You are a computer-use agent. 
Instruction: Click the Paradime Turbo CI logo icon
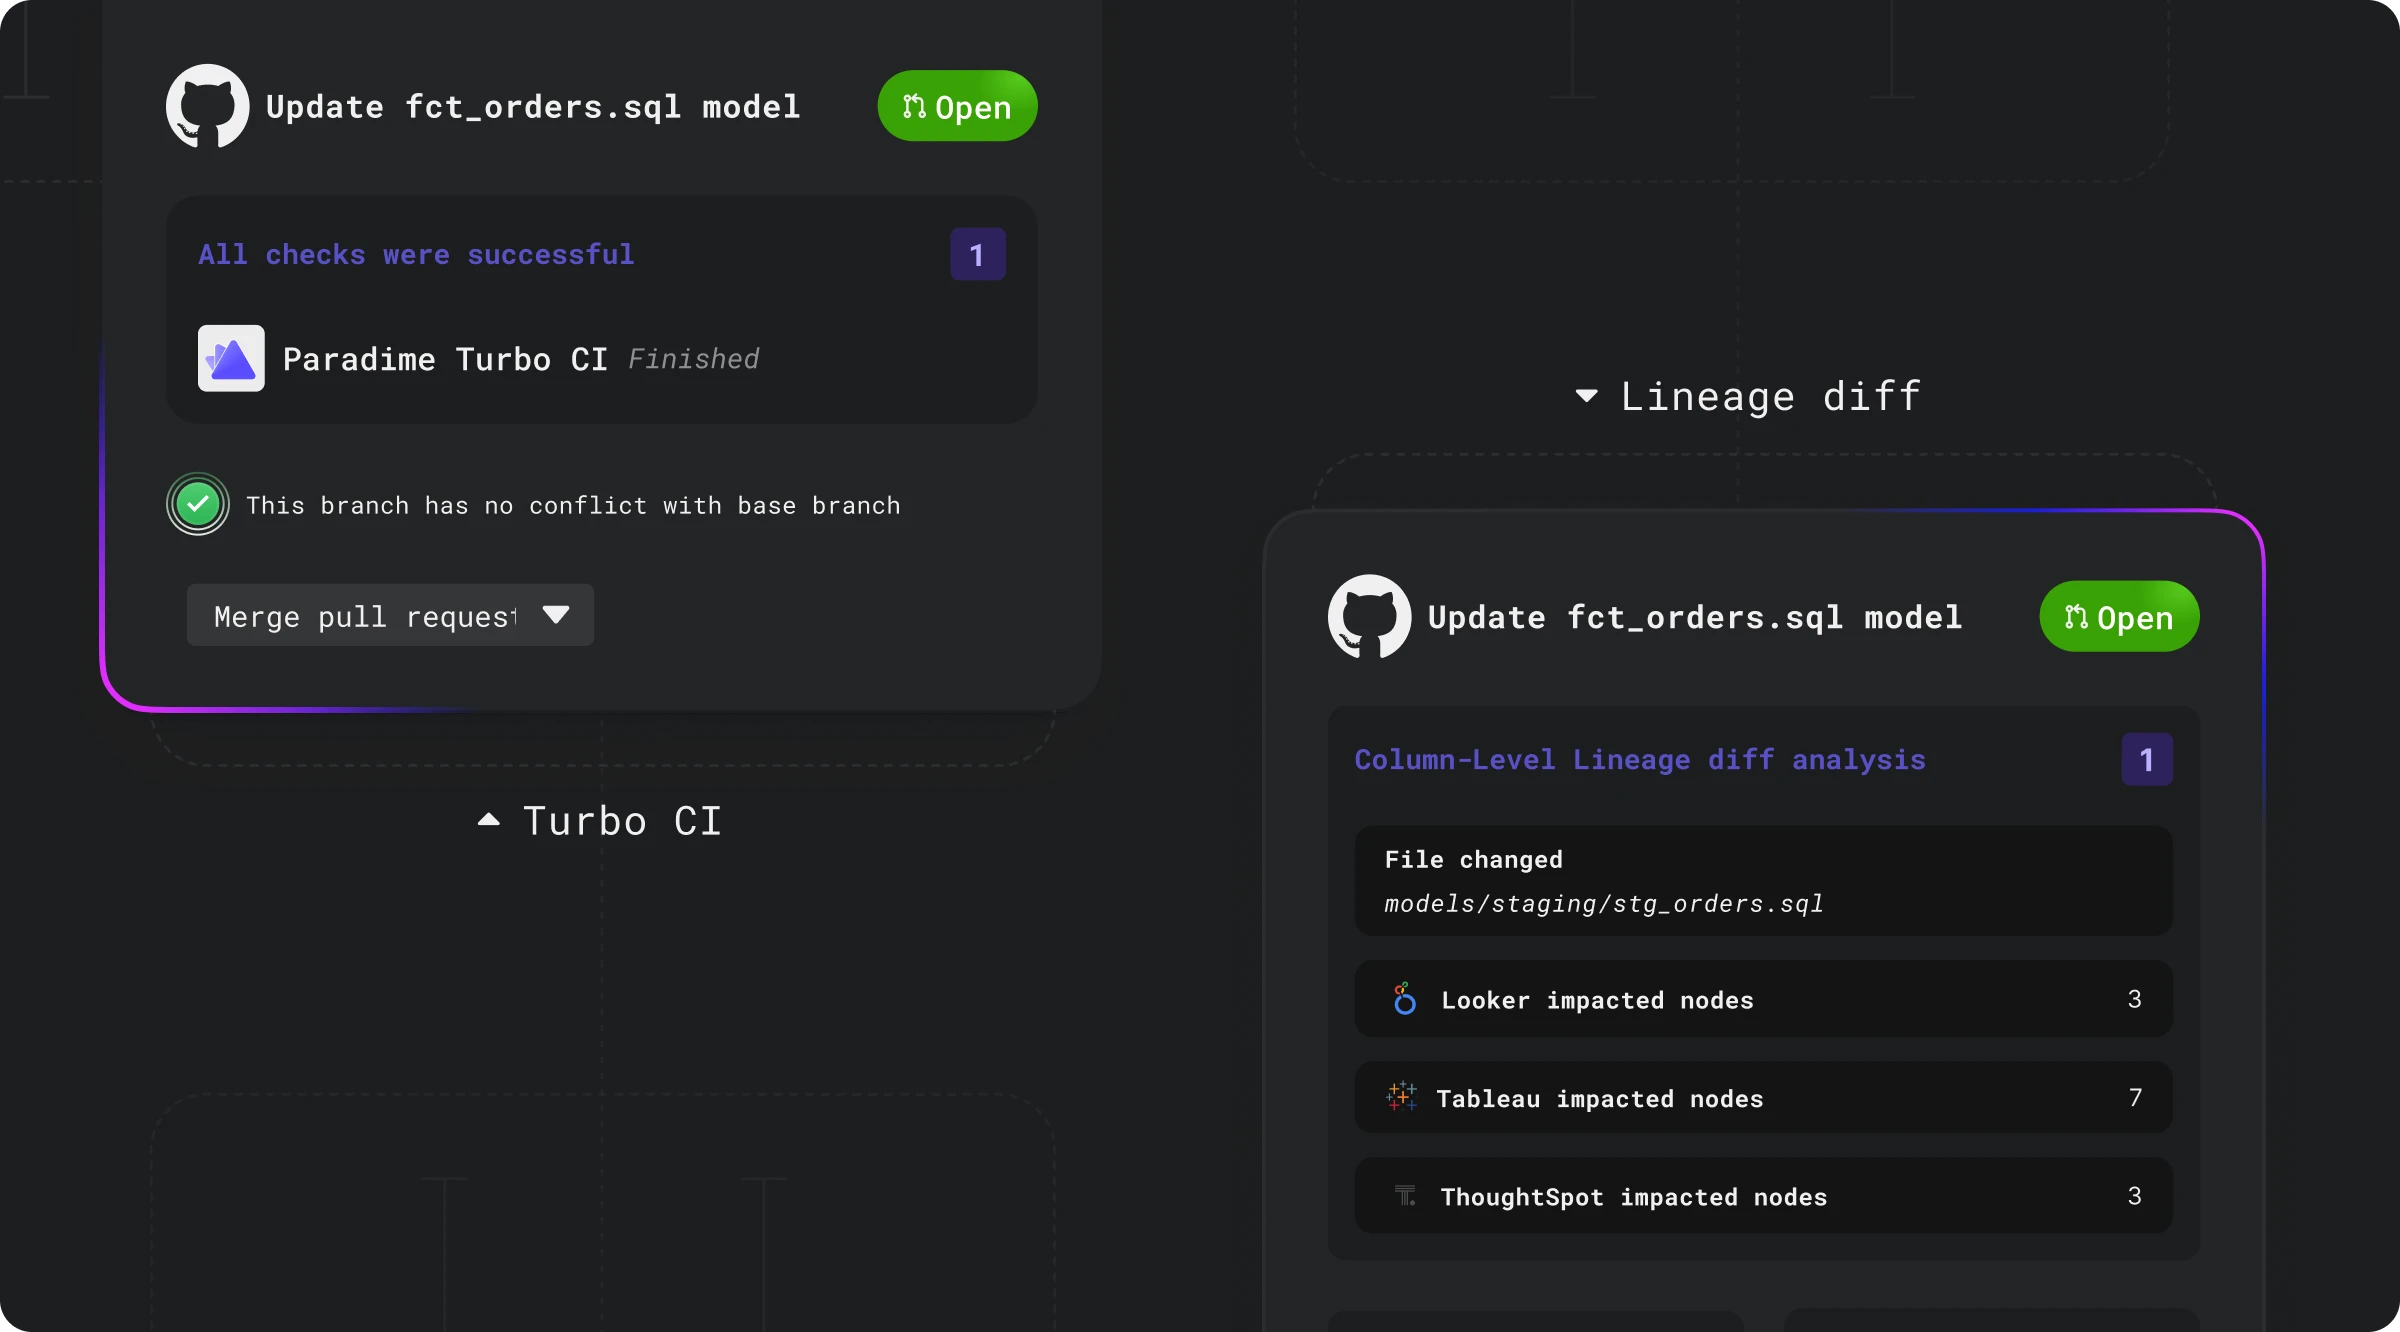[x=231, y=358]
